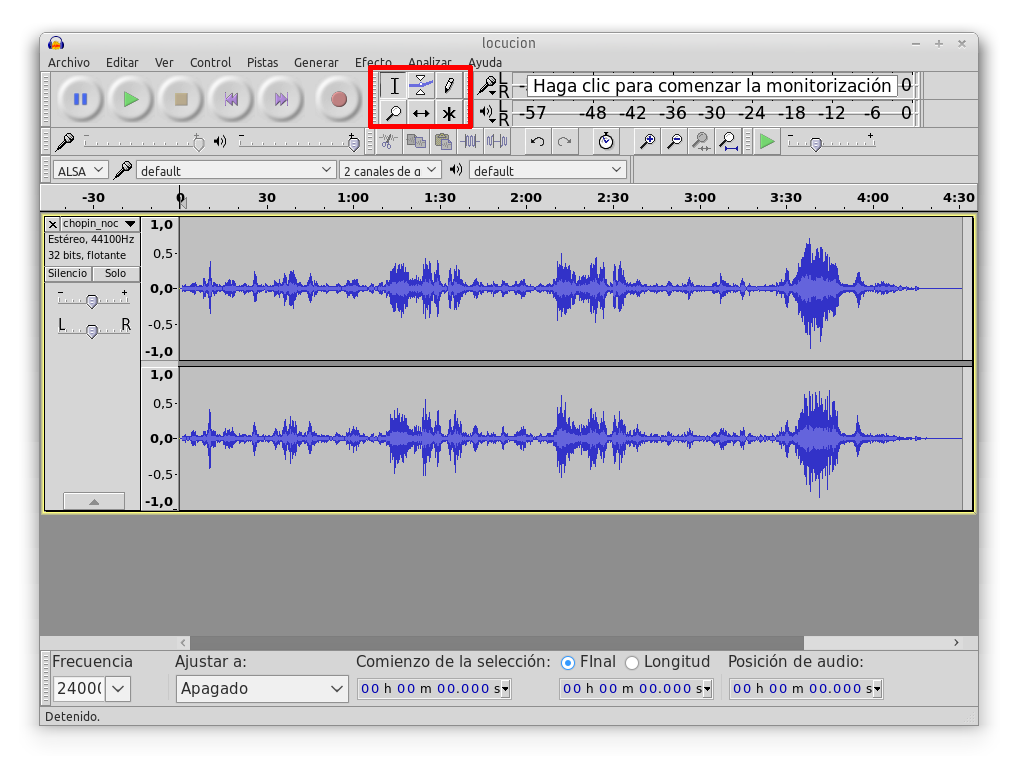The width and height of the screenshot is (1021, 767).
Task: Start recording with the Record button
Action: (339, 100)
